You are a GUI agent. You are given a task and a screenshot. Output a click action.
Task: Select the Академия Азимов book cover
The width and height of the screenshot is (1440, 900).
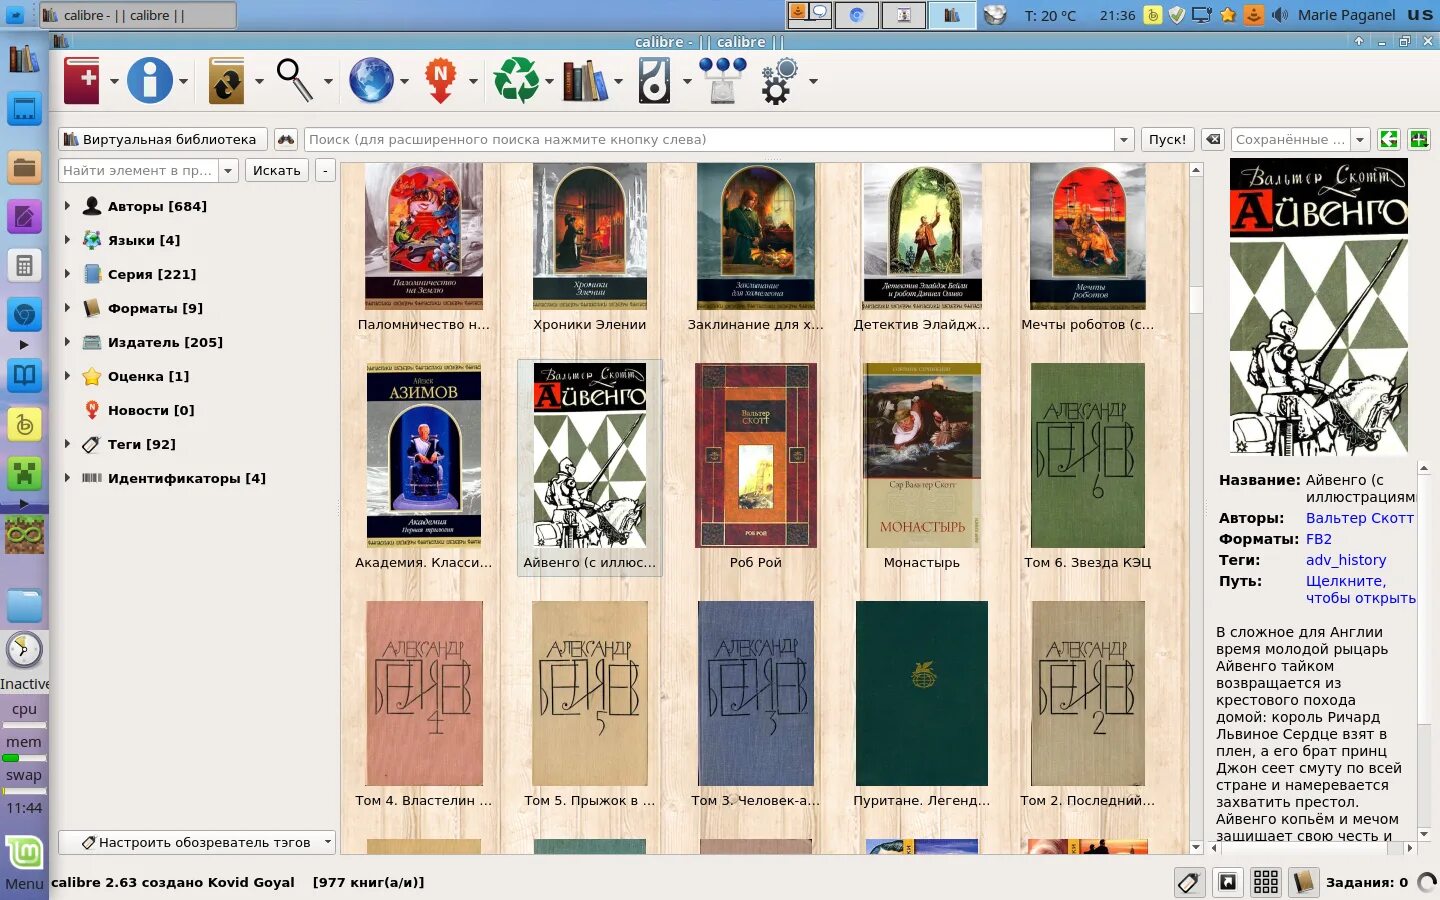(x=424, y=455)
